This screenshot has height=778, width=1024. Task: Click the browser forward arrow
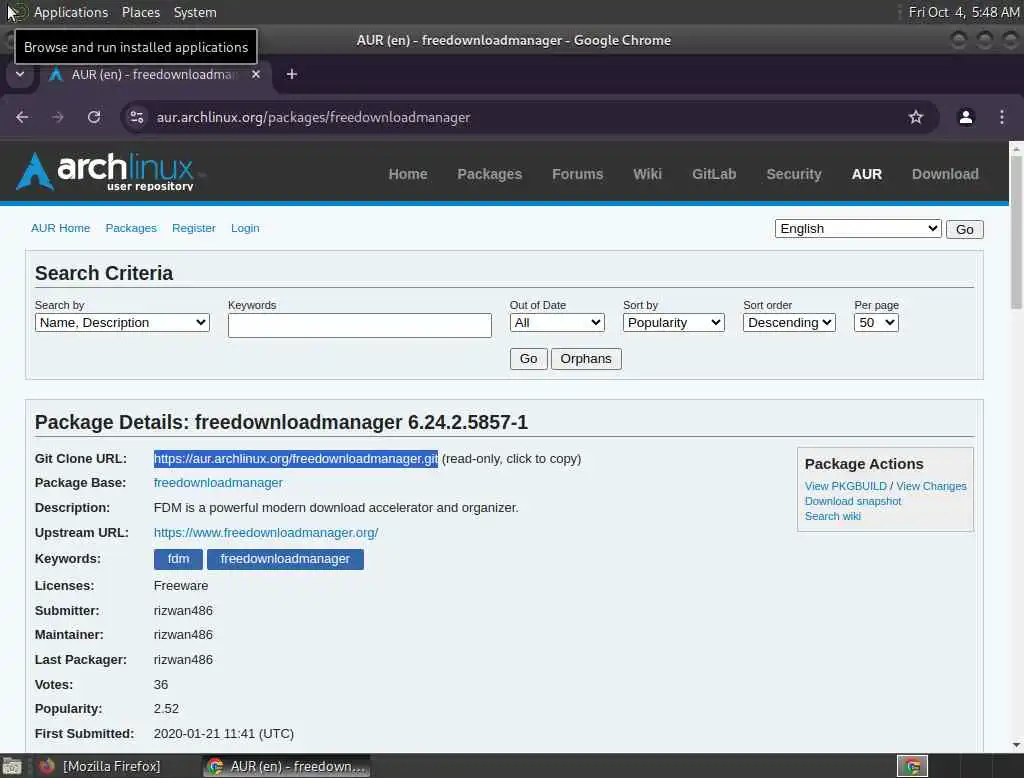click(x=58, y=117)
